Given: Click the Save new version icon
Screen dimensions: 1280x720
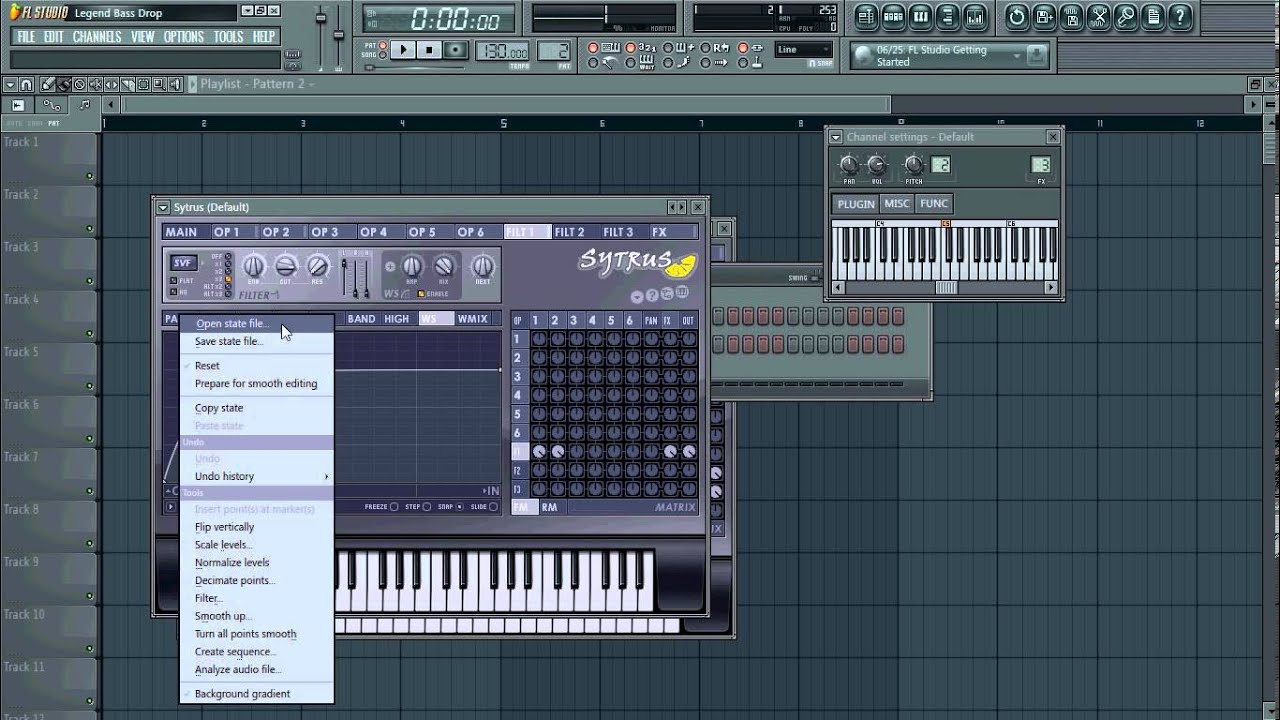Looking at the screenshot, I should (x=1044, y=16).
